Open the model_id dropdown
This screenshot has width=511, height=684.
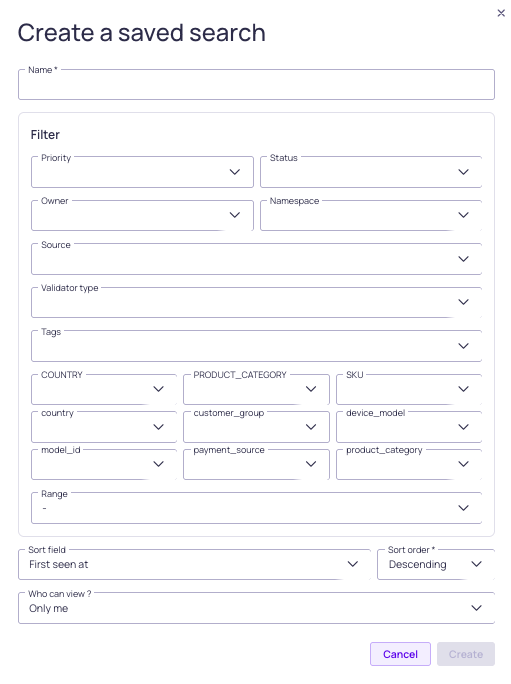(104, 464)
